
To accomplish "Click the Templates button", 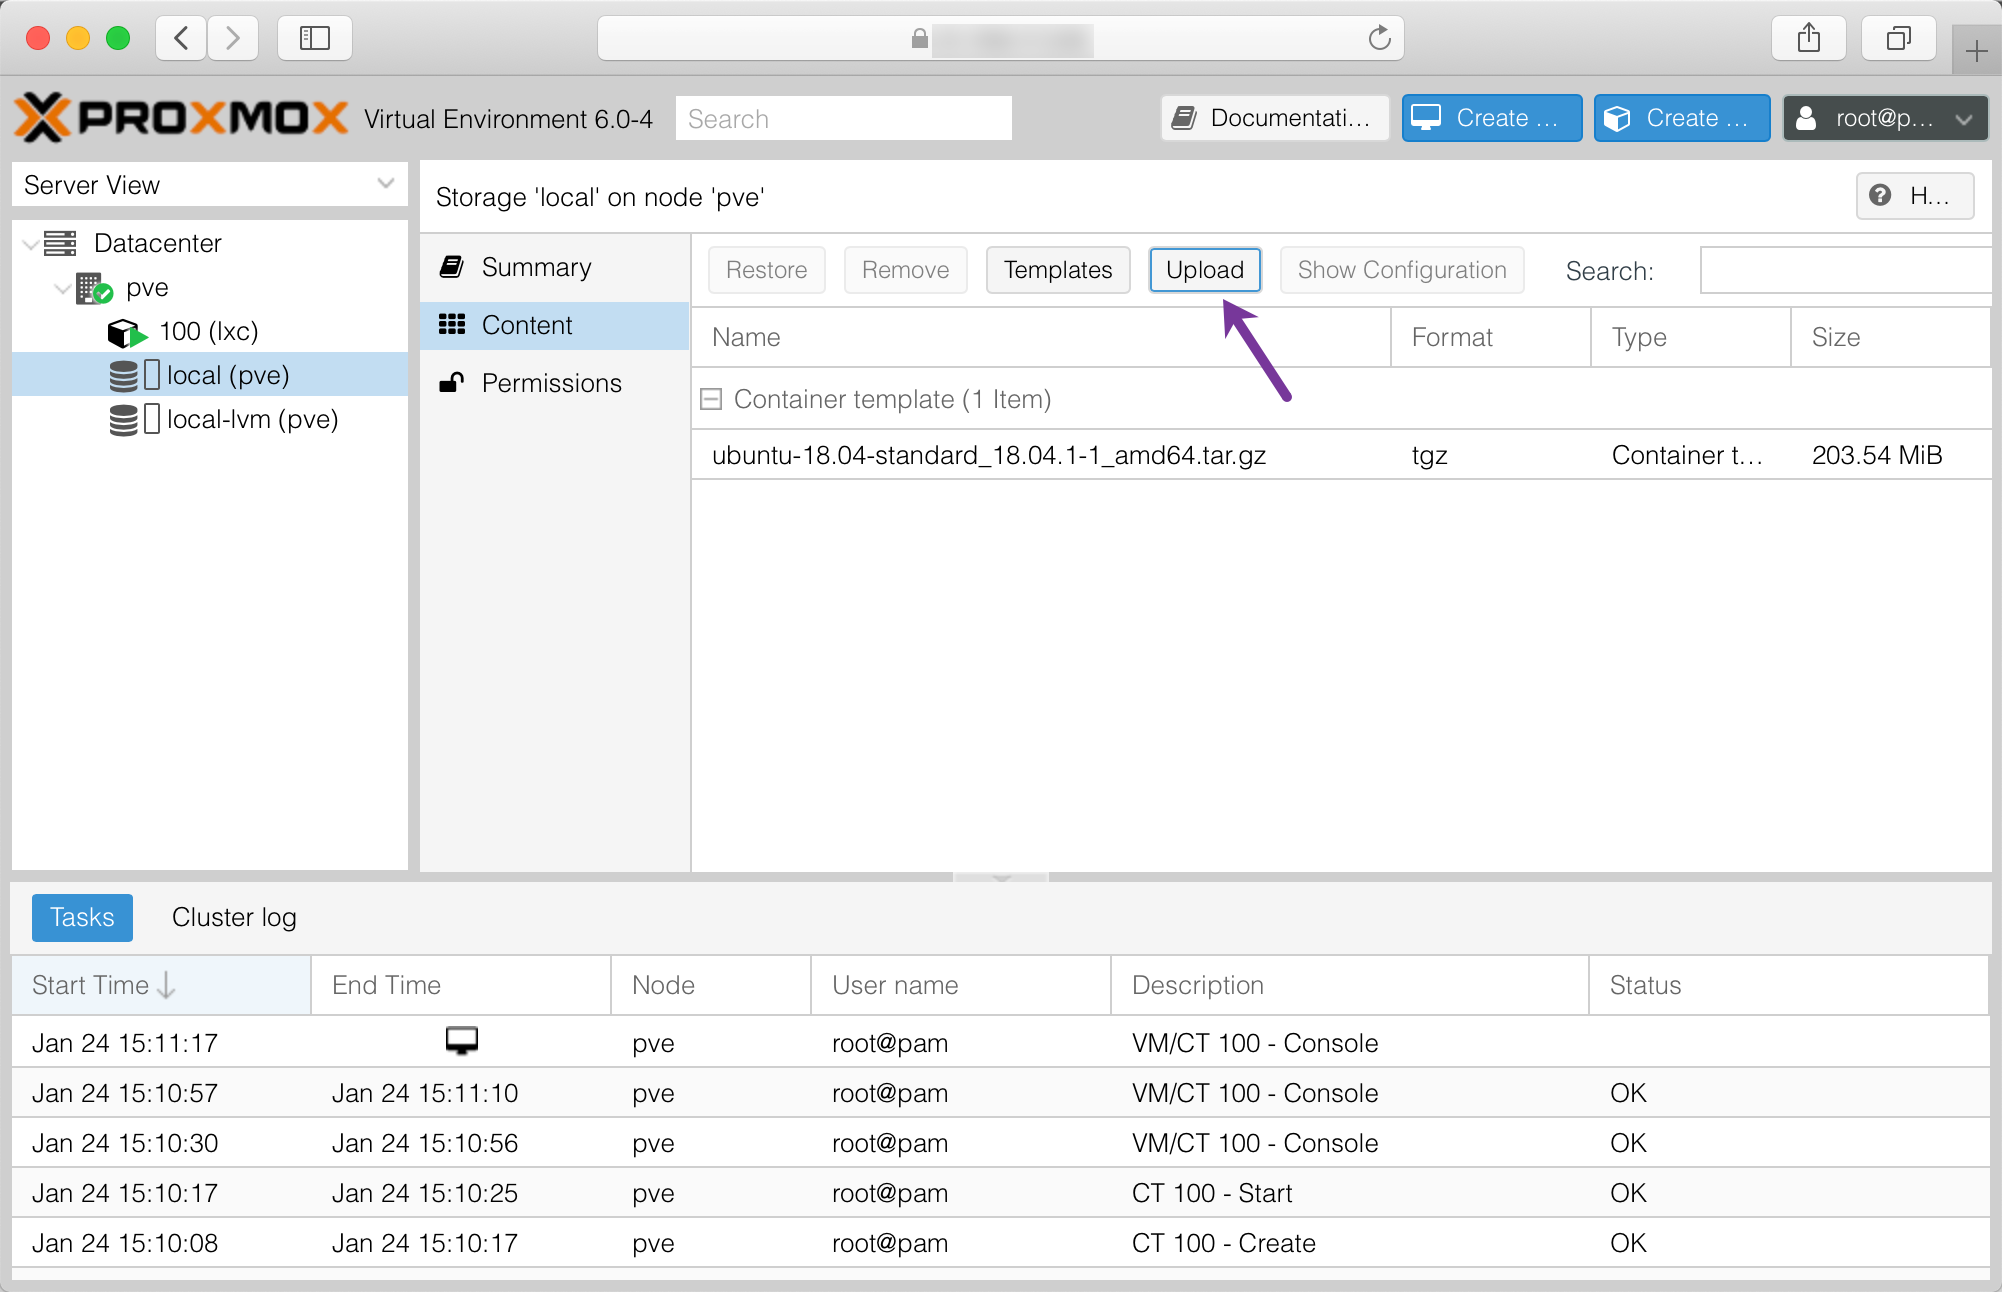I will tap(1057, 270).
